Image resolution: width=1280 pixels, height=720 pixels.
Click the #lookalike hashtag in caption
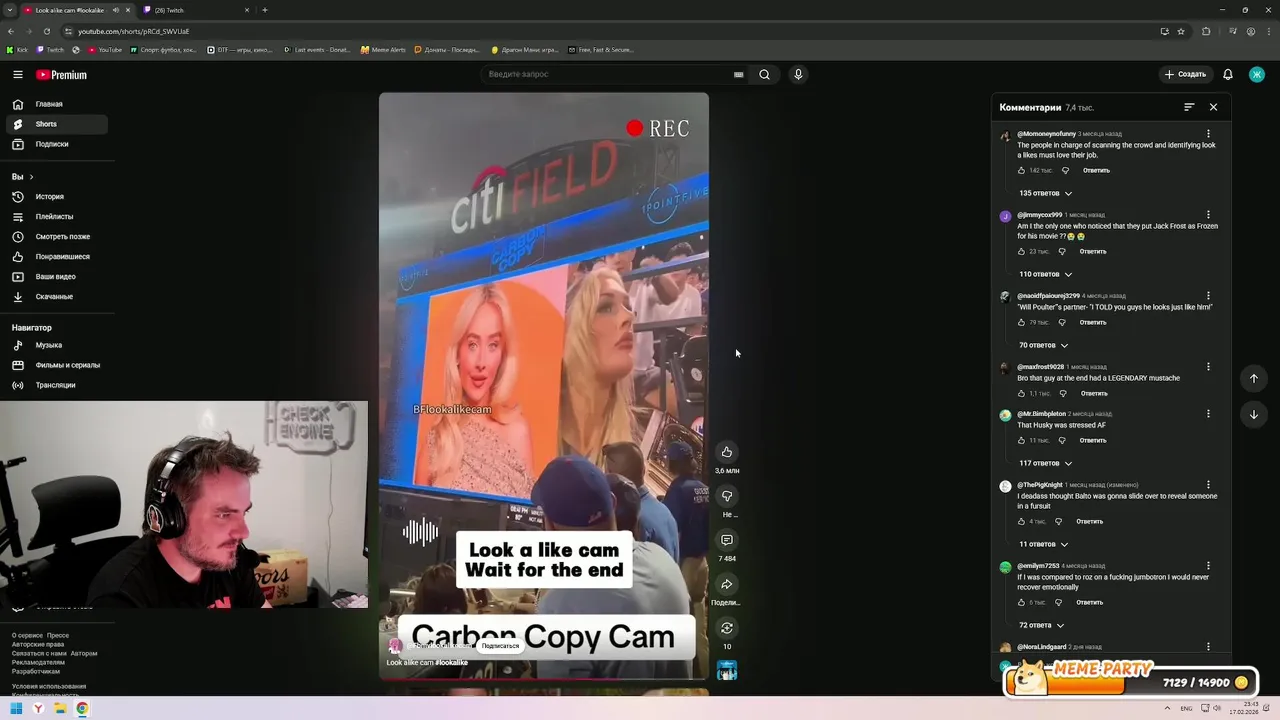[x=451, y=662]
